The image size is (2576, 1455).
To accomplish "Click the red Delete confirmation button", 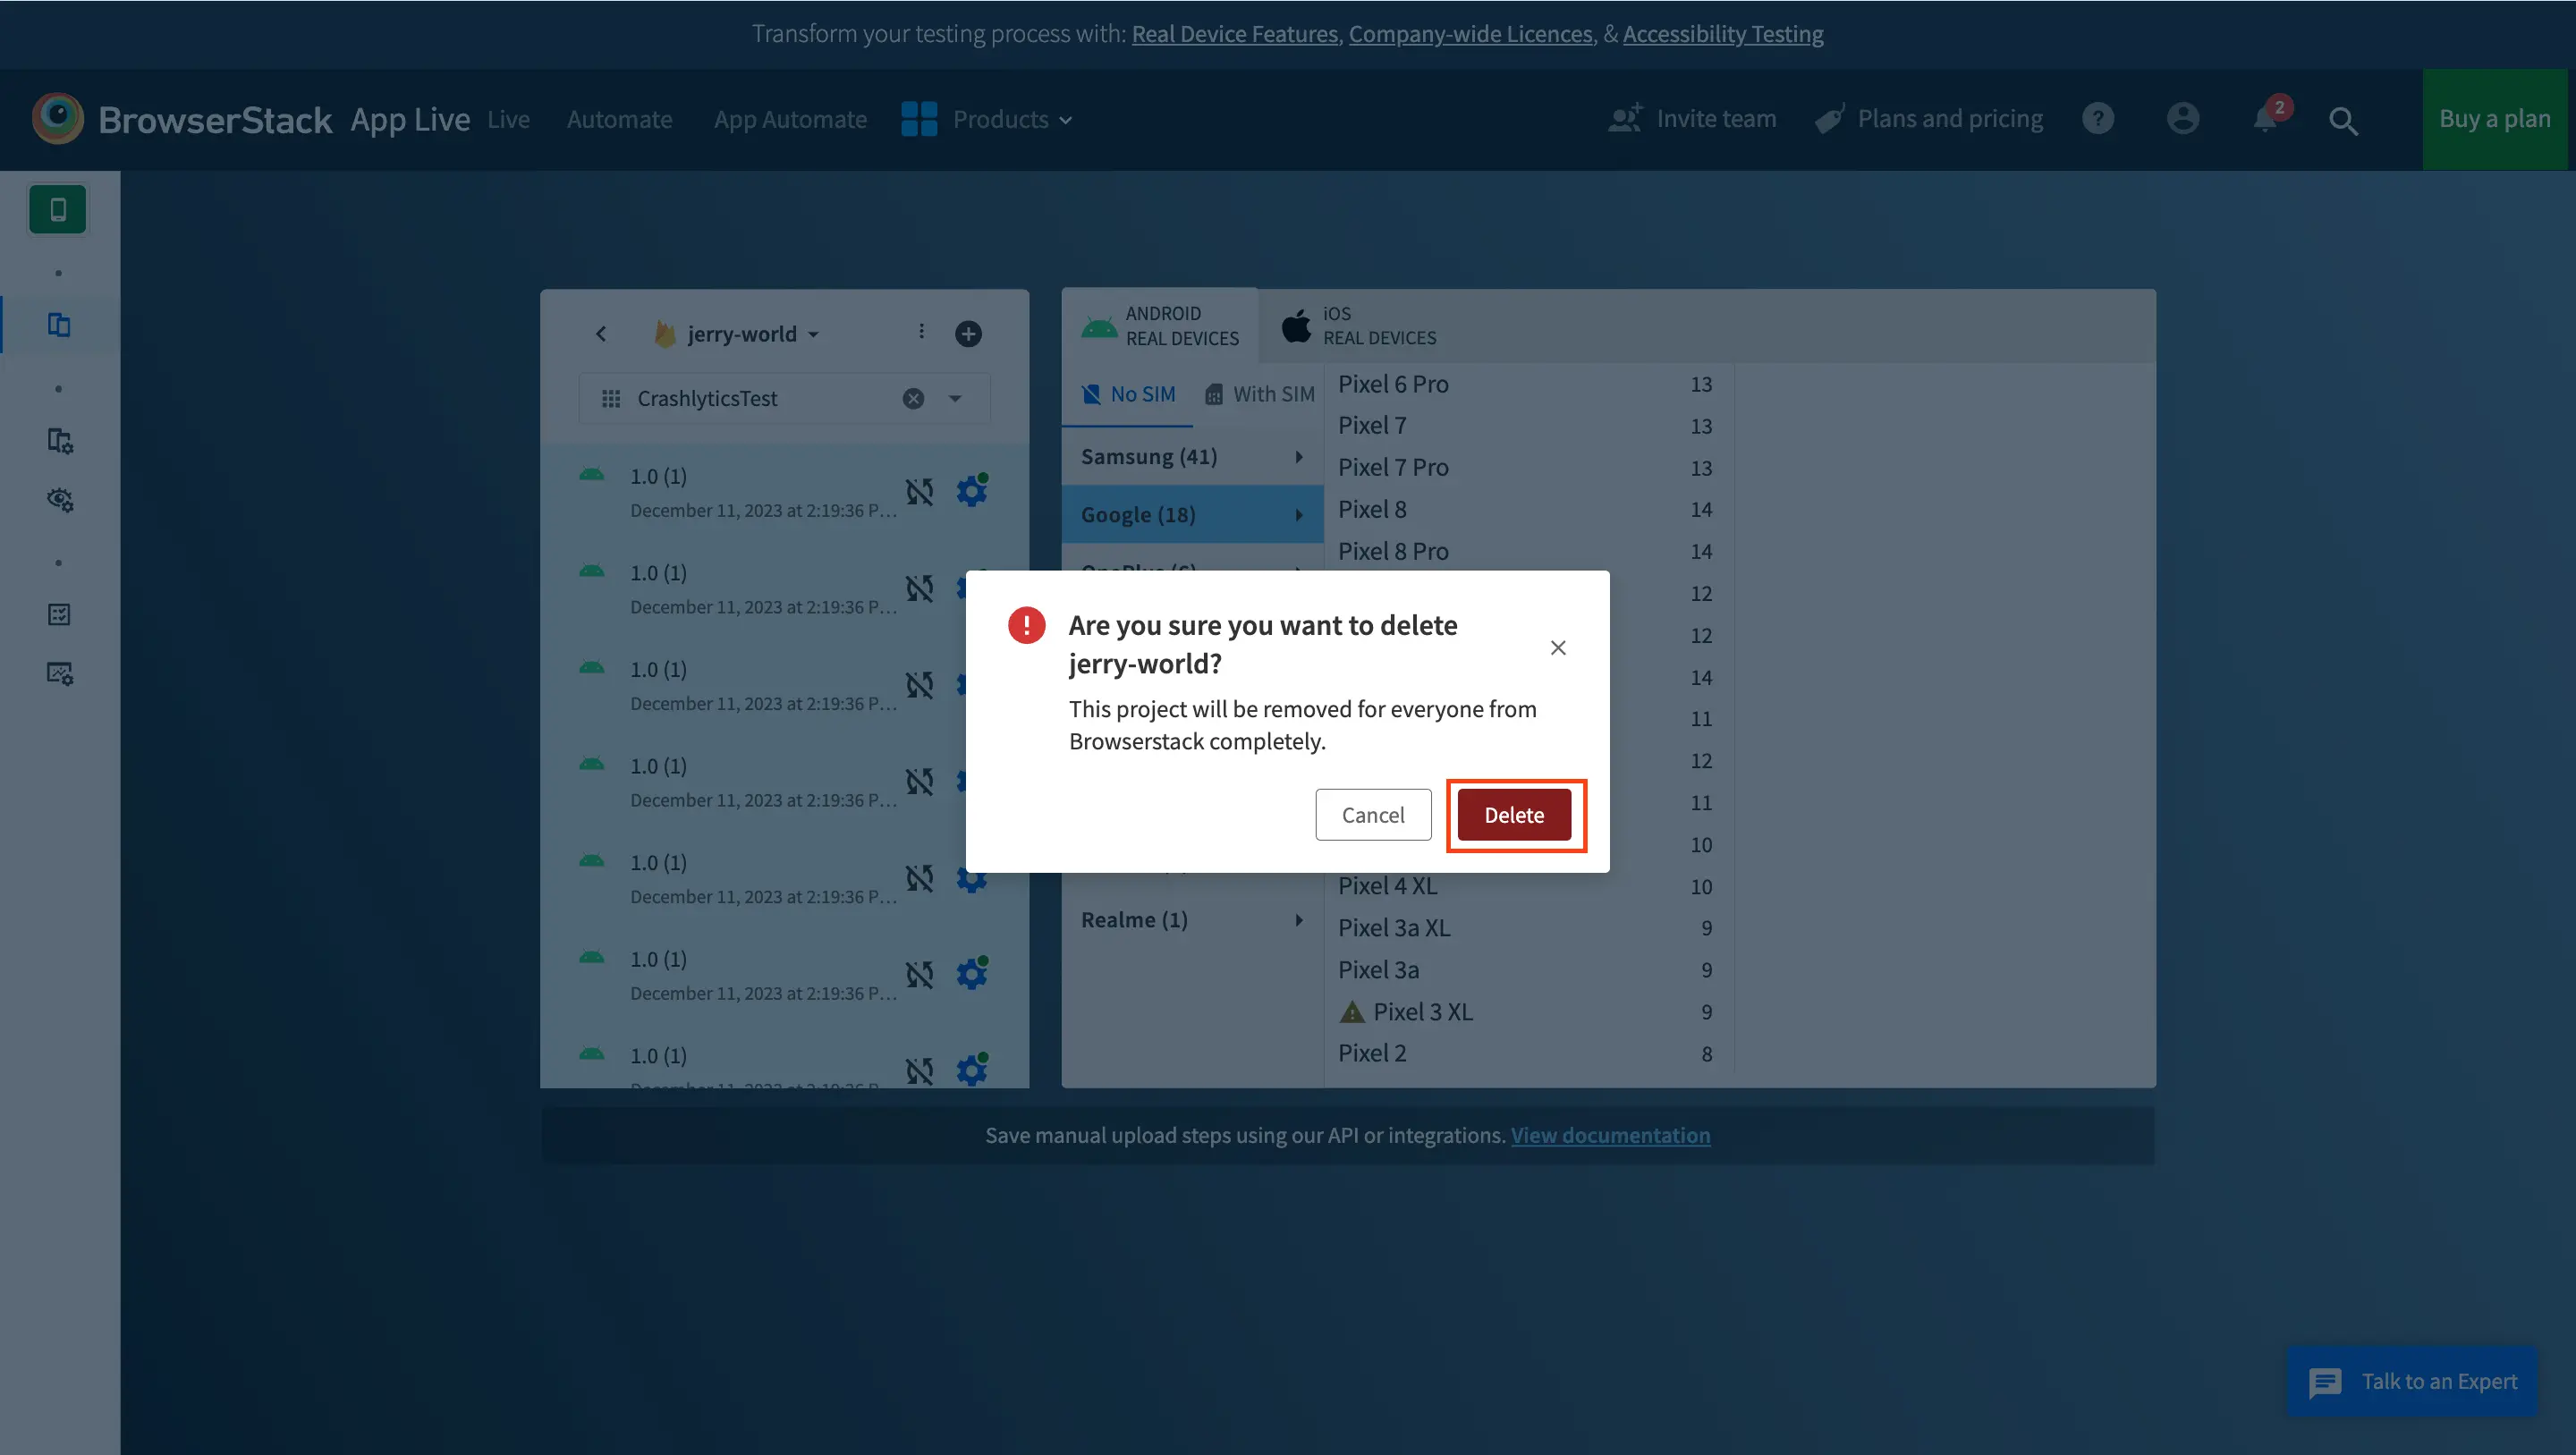I will tap(1514, 815).
